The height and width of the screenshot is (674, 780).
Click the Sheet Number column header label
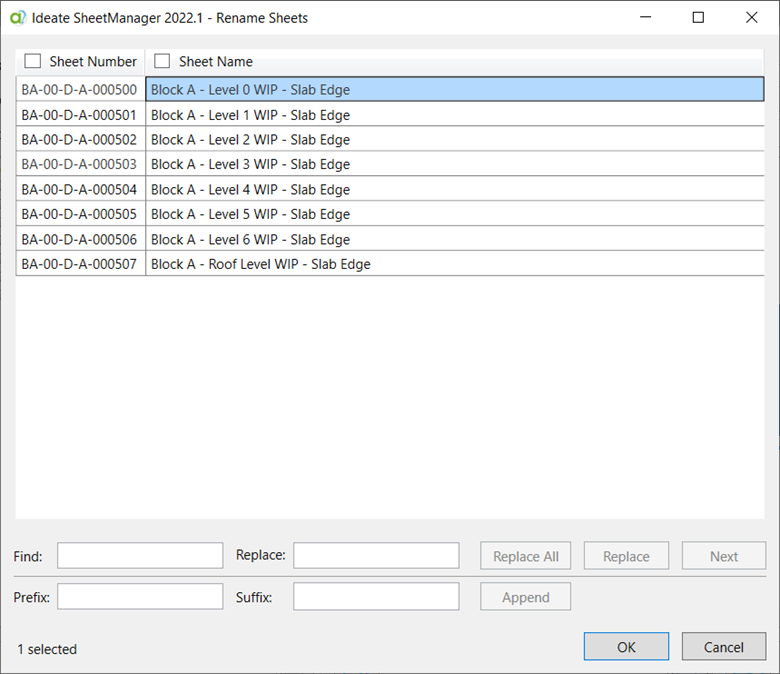(93, 62)
